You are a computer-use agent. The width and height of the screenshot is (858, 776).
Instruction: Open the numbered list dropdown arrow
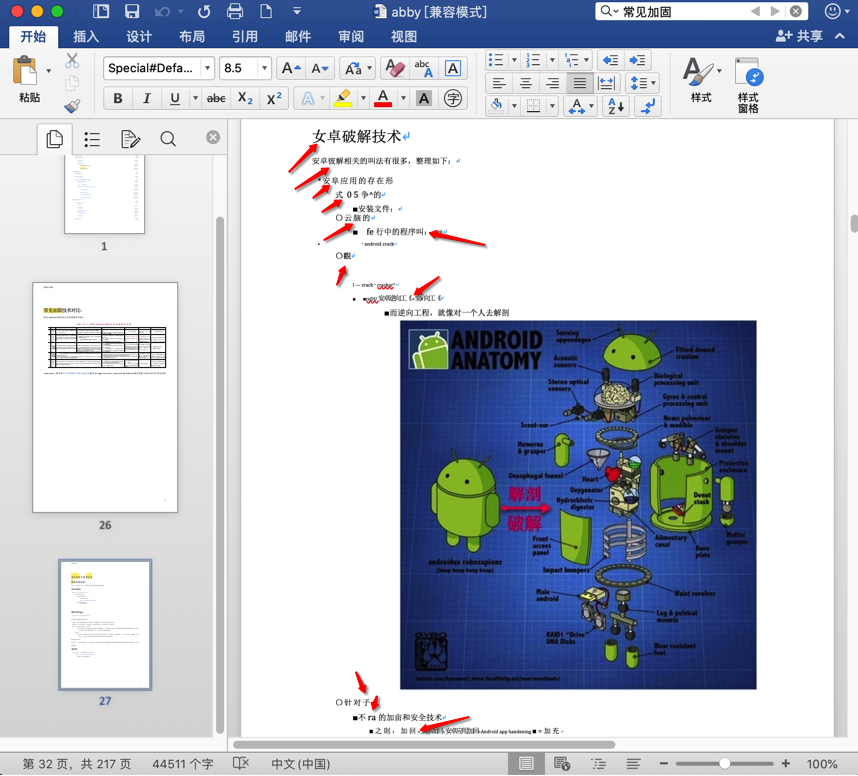click(x=552, y=60)
